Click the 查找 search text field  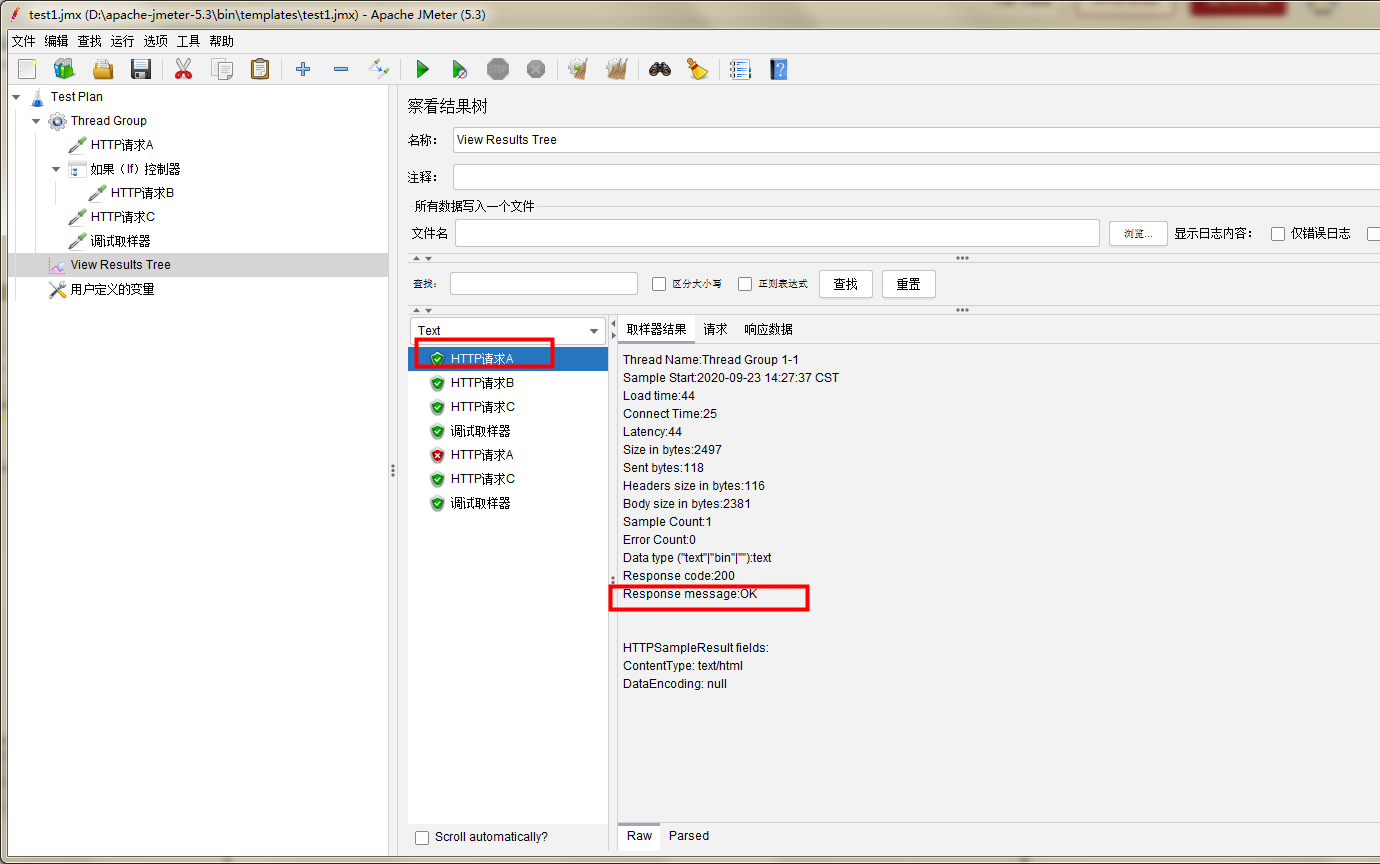[x=543, y=284]
